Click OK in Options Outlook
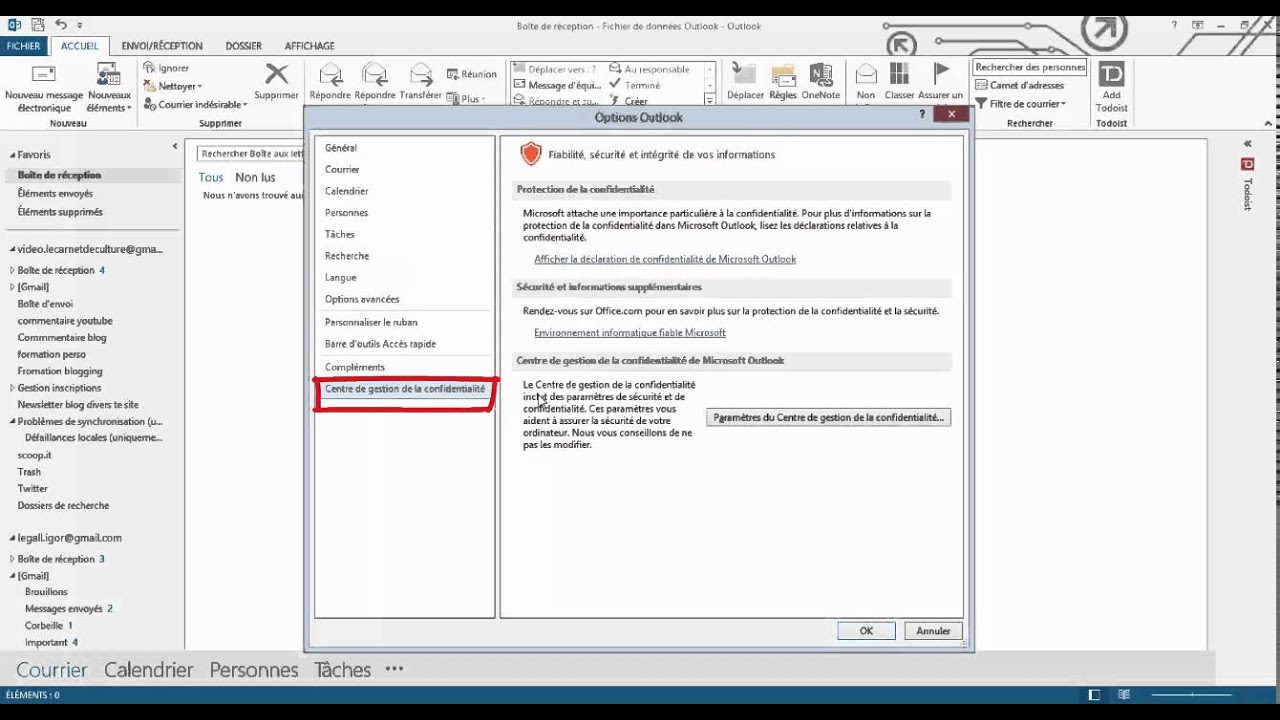1280x720 pixels. pyautogui.click(x=866, y=631)
